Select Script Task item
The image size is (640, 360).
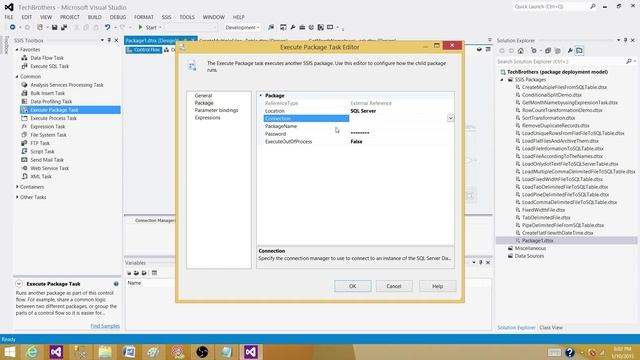pyautogui.click(x=42, y=151)
